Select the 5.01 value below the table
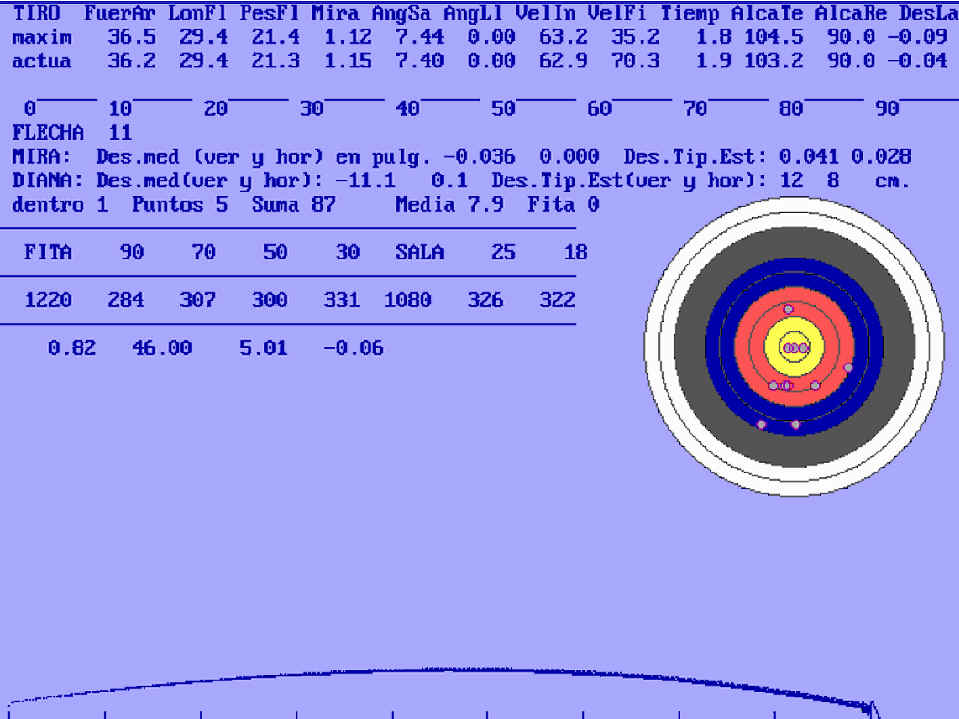 tap(264, 348)
